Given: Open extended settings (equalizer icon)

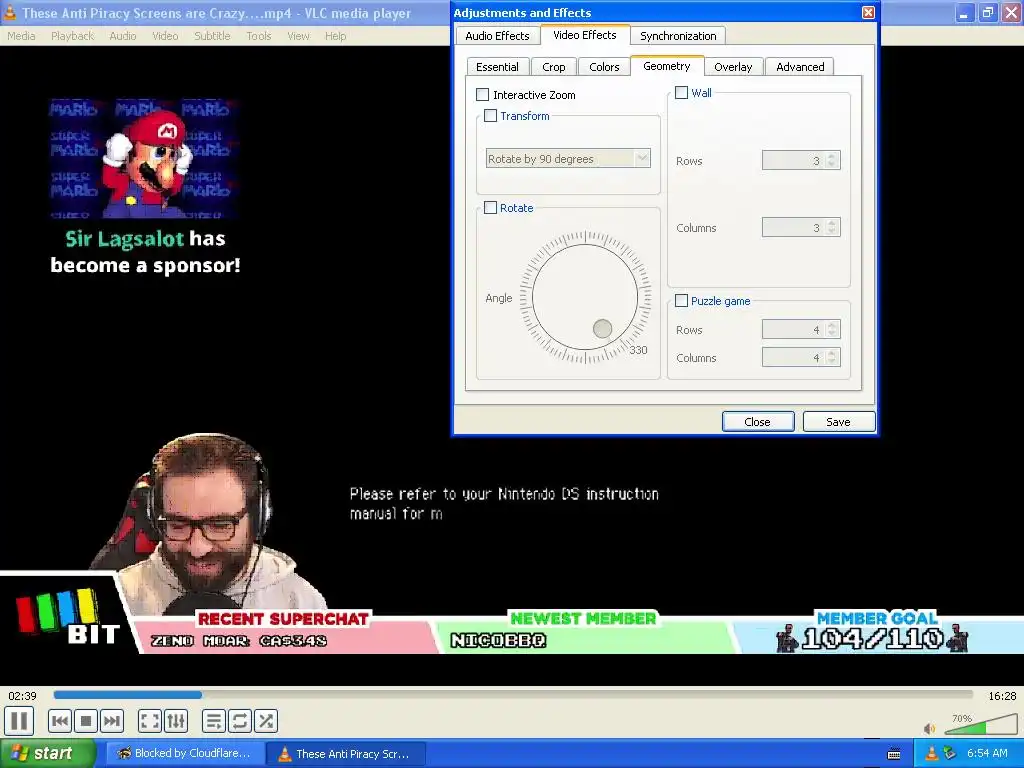Looking at the screenshot, I should point(176,721).
